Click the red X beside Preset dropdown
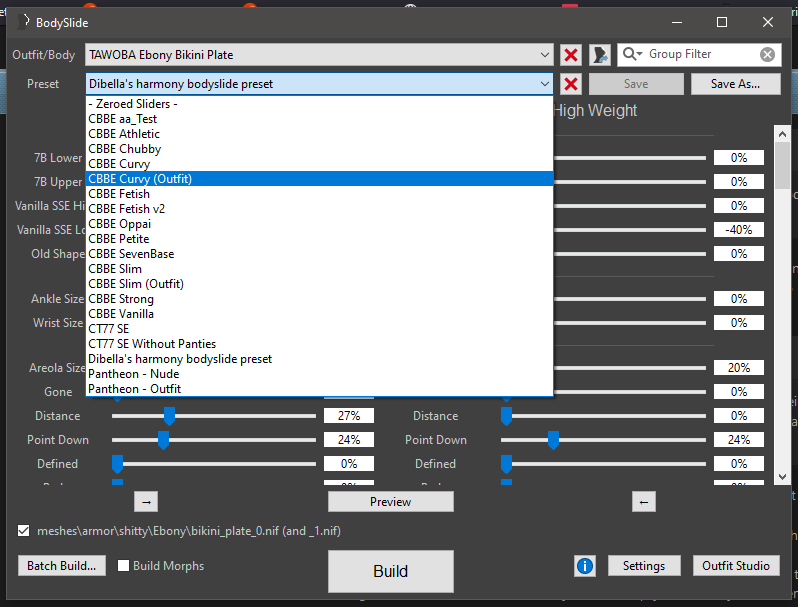Viewport: 798px width, 607px height. (571, 84)
